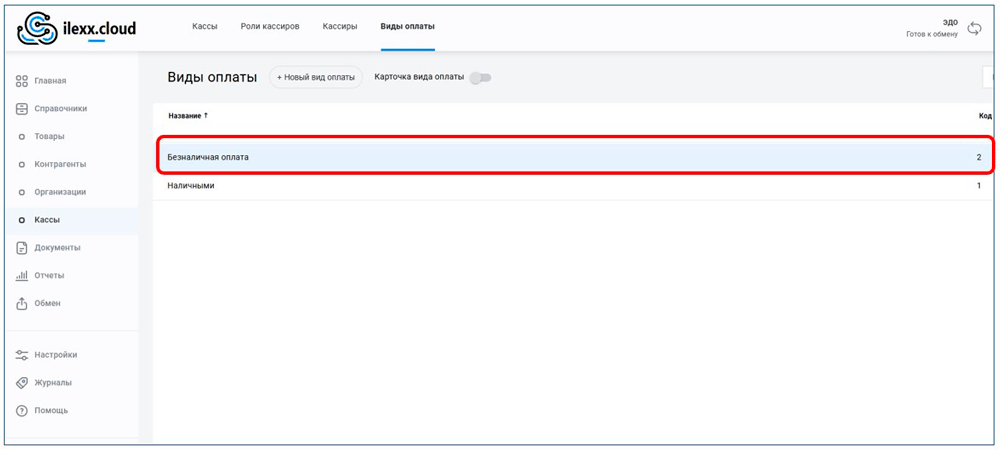Viewport: 1000px width, 450px height.
Task: Sort by the Название column header
Action: coord(188,116)
